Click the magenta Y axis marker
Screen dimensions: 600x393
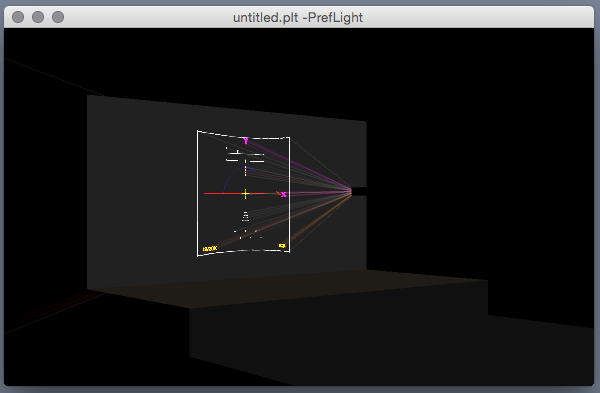[x=246, y=141]
